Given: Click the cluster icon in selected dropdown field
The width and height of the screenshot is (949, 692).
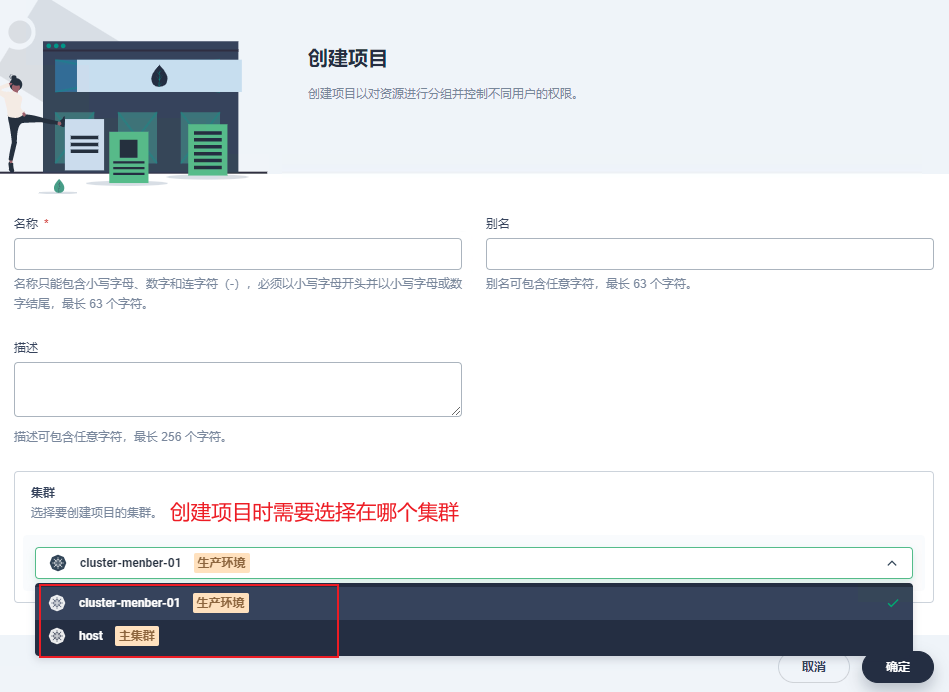Looking at the screenshot, I should coord(58,563).
